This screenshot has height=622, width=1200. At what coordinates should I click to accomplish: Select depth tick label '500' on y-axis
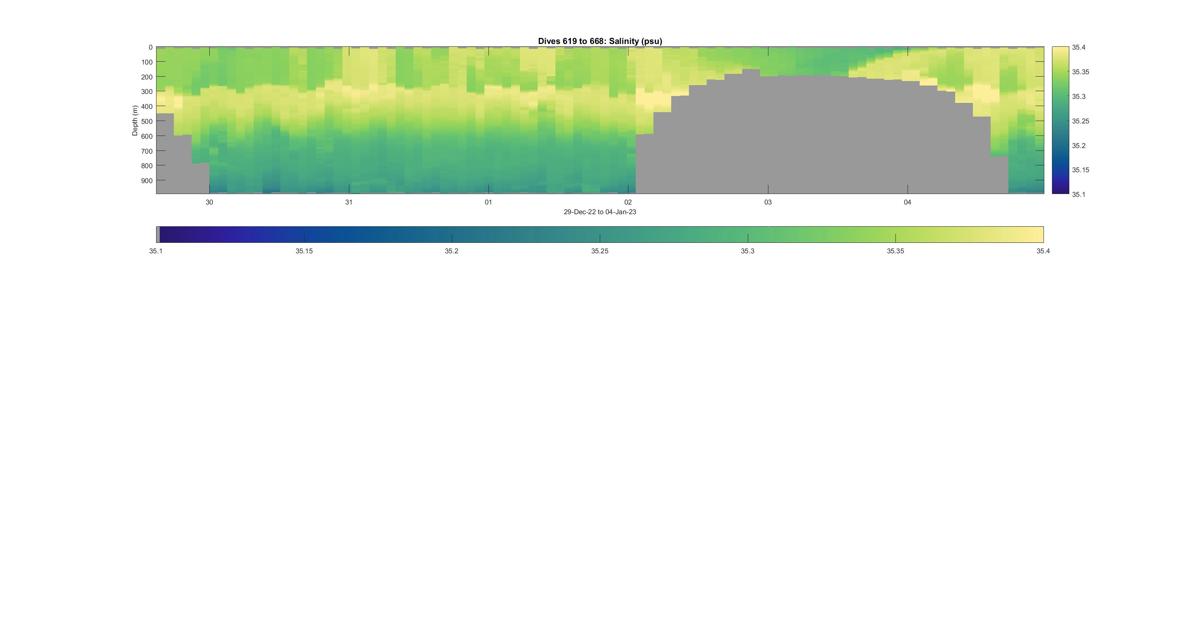coord(146,122)
